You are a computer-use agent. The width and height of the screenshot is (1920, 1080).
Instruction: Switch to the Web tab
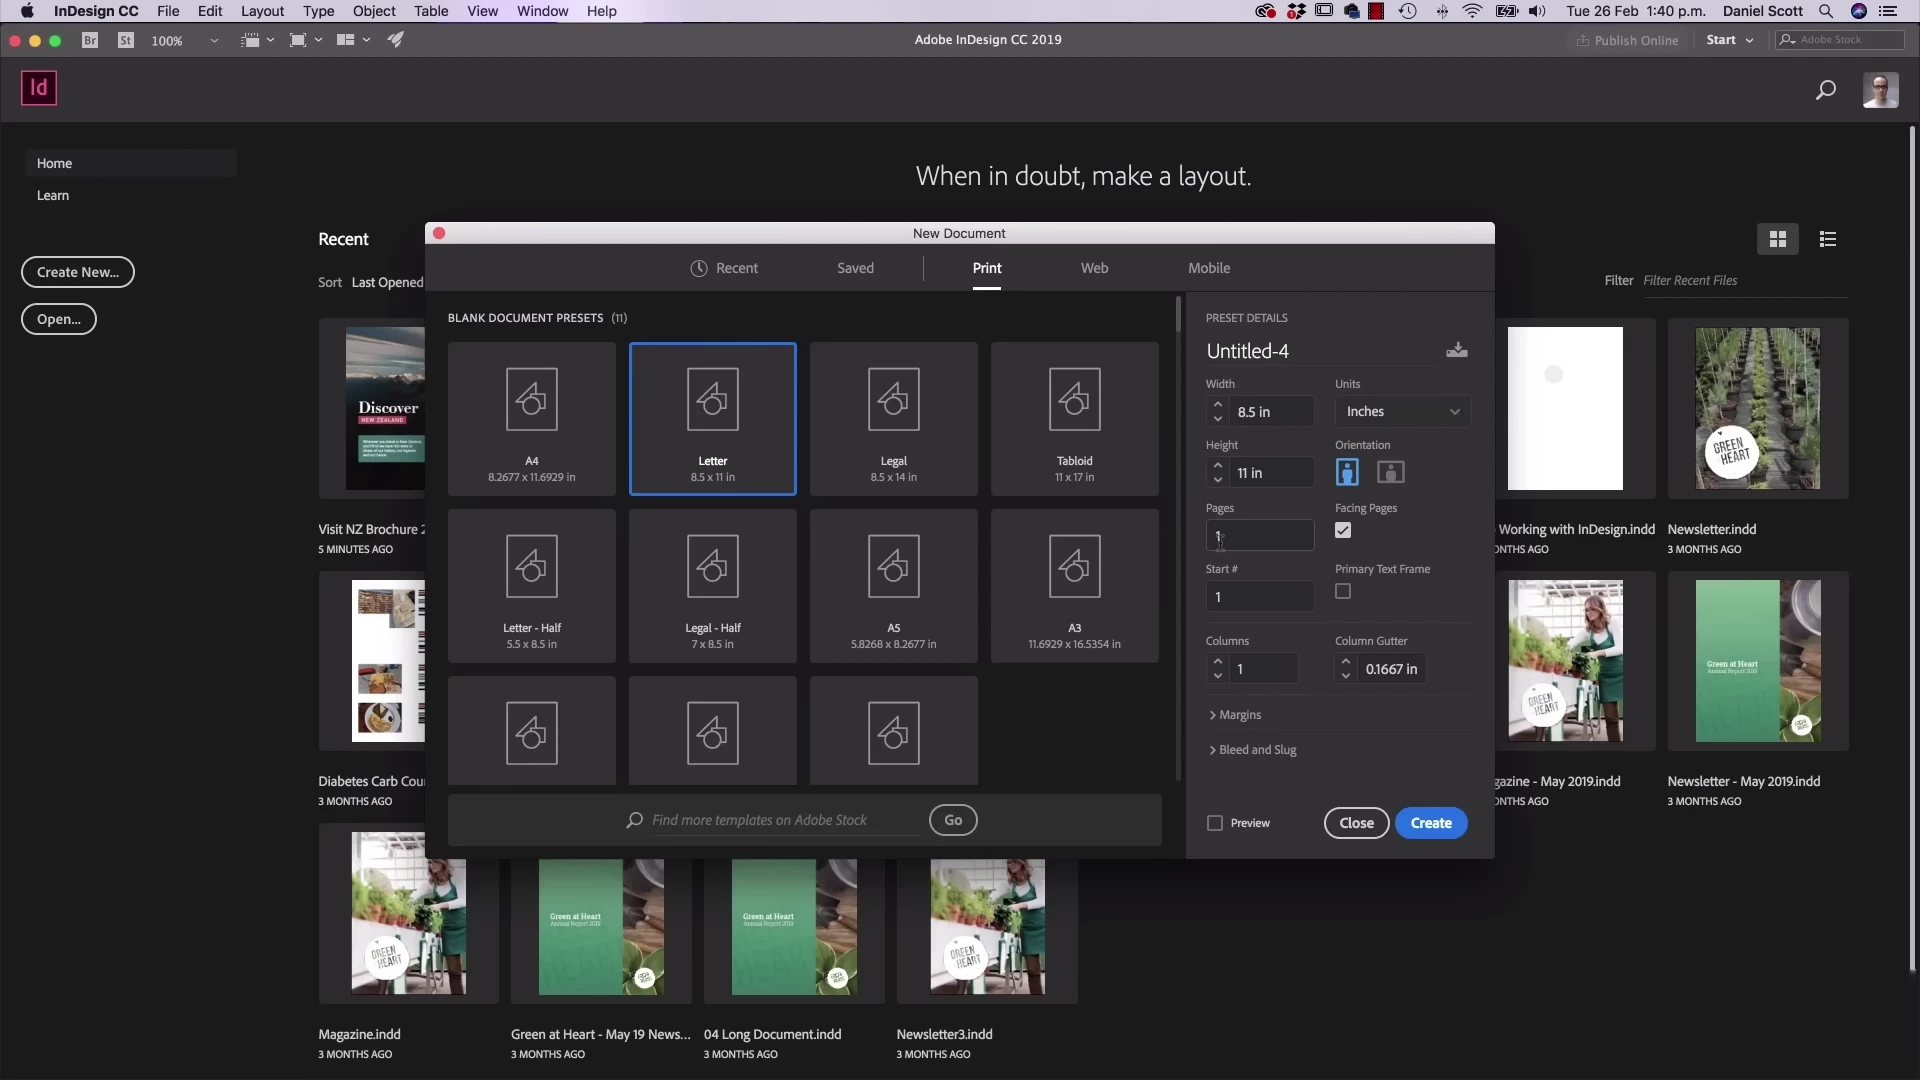(x=1094, y=268)
